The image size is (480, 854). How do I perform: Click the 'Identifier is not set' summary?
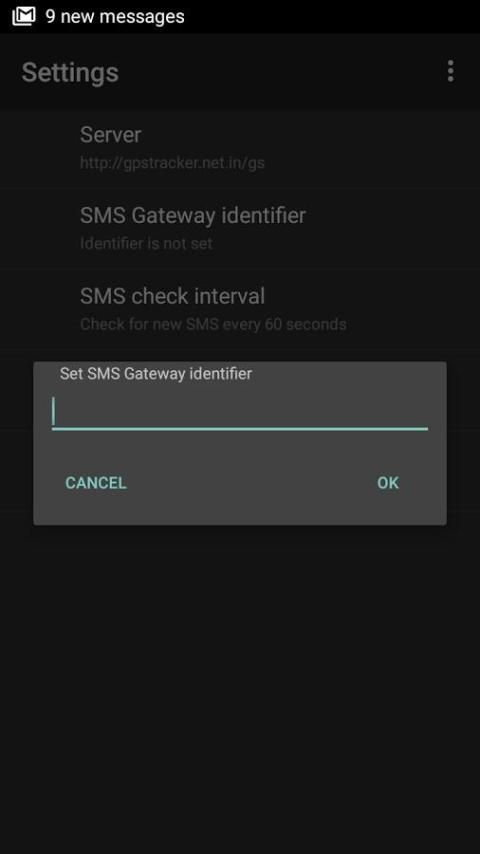[146, 243]
